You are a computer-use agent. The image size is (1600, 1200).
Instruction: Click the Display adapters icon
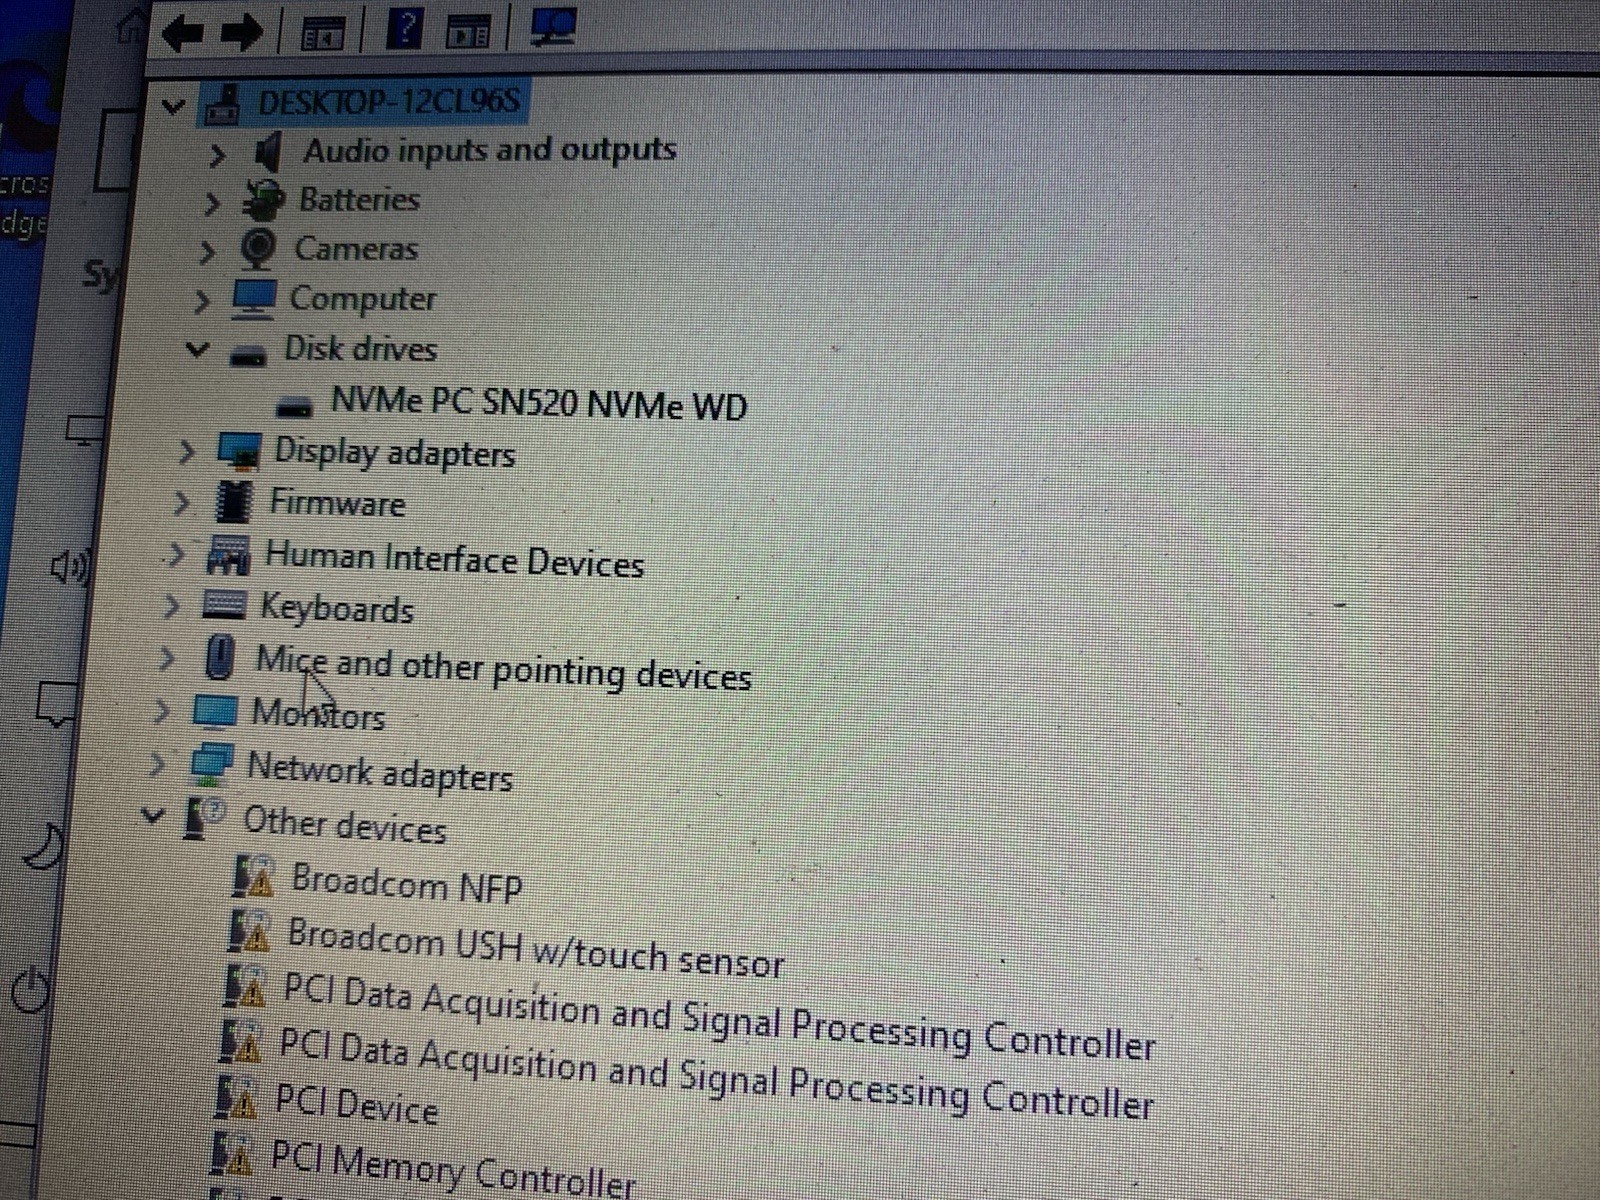tap(240, 451)
